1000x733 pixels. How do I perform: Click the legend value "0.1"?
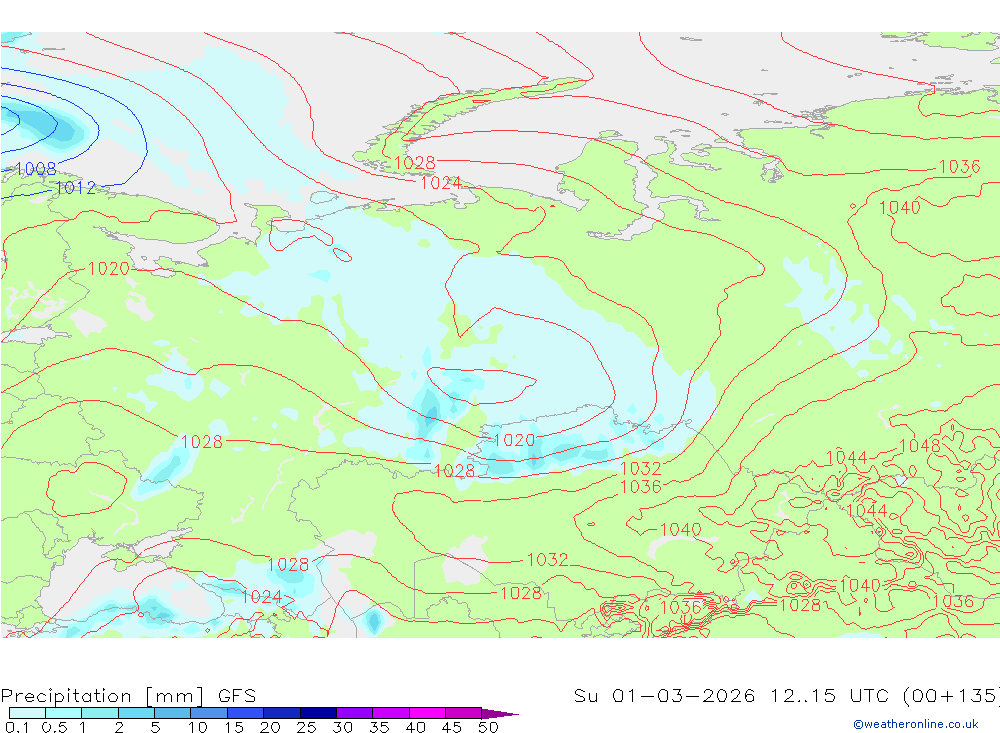(x=17, y=727)
